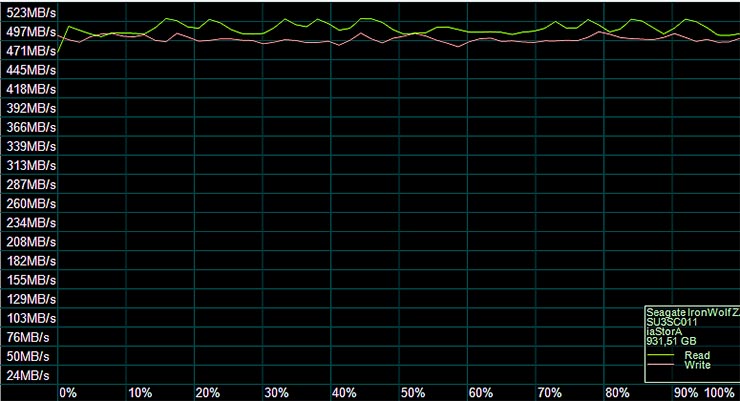Select the Read label in the legend
This screenshot has height=401, width=740.
(697, 355)
